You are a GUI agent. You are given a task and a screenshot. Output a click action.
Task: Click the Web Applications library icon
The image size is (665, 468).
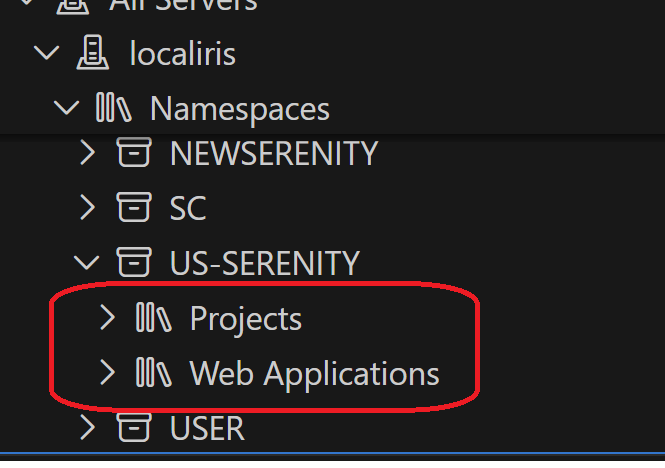154,373
